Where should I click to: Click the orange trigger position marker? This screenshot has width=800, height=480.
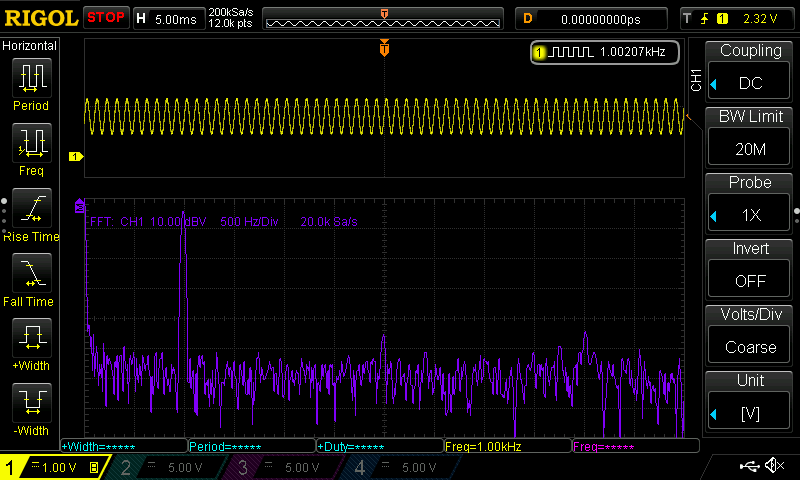pos(384,49)
